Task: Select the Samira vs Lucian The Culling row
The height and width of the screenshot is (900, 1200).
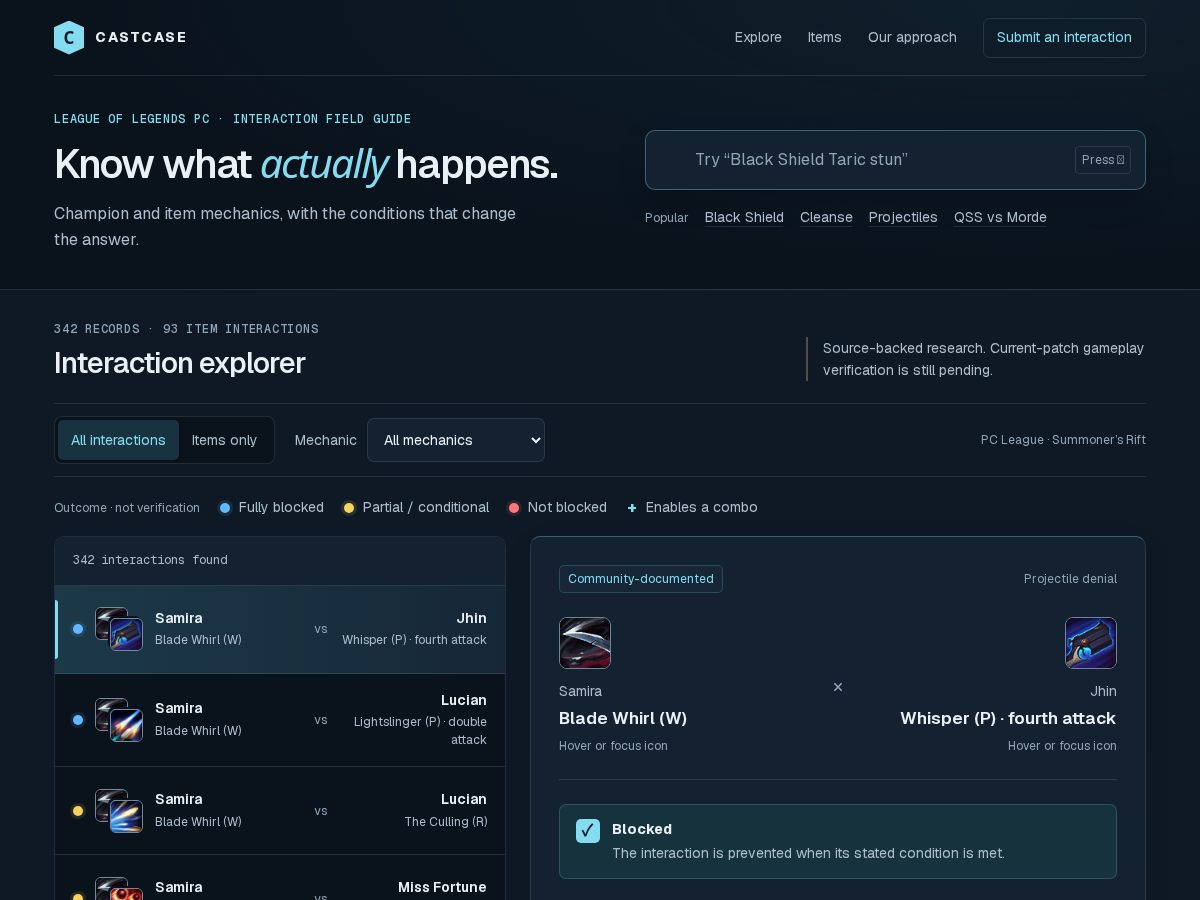Action: pyautogui.click(x=280, y=811)
